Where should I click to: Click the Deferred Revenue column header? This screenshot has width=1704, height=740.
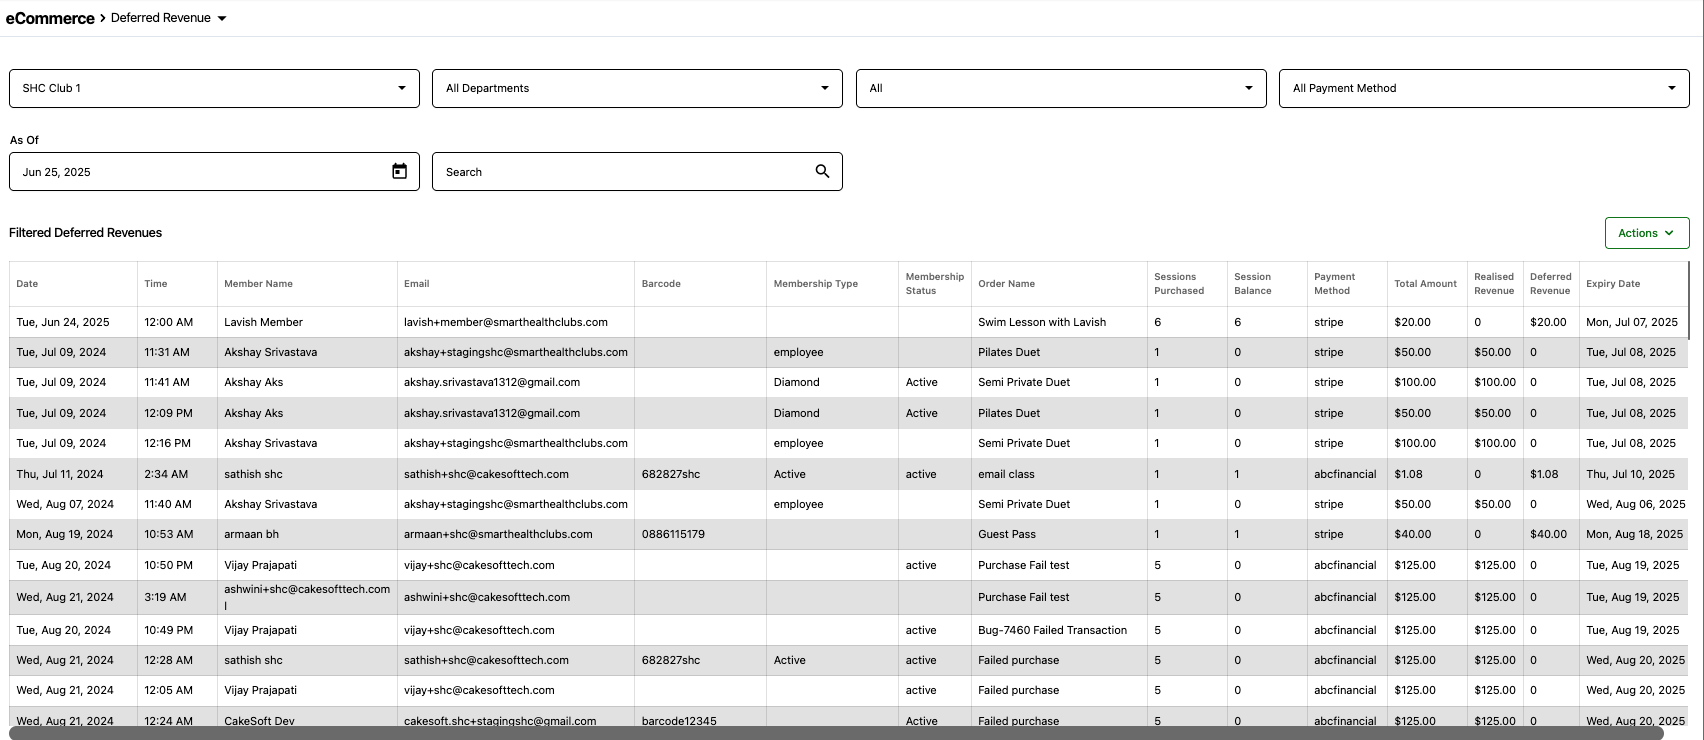[x=1551, y=284]
